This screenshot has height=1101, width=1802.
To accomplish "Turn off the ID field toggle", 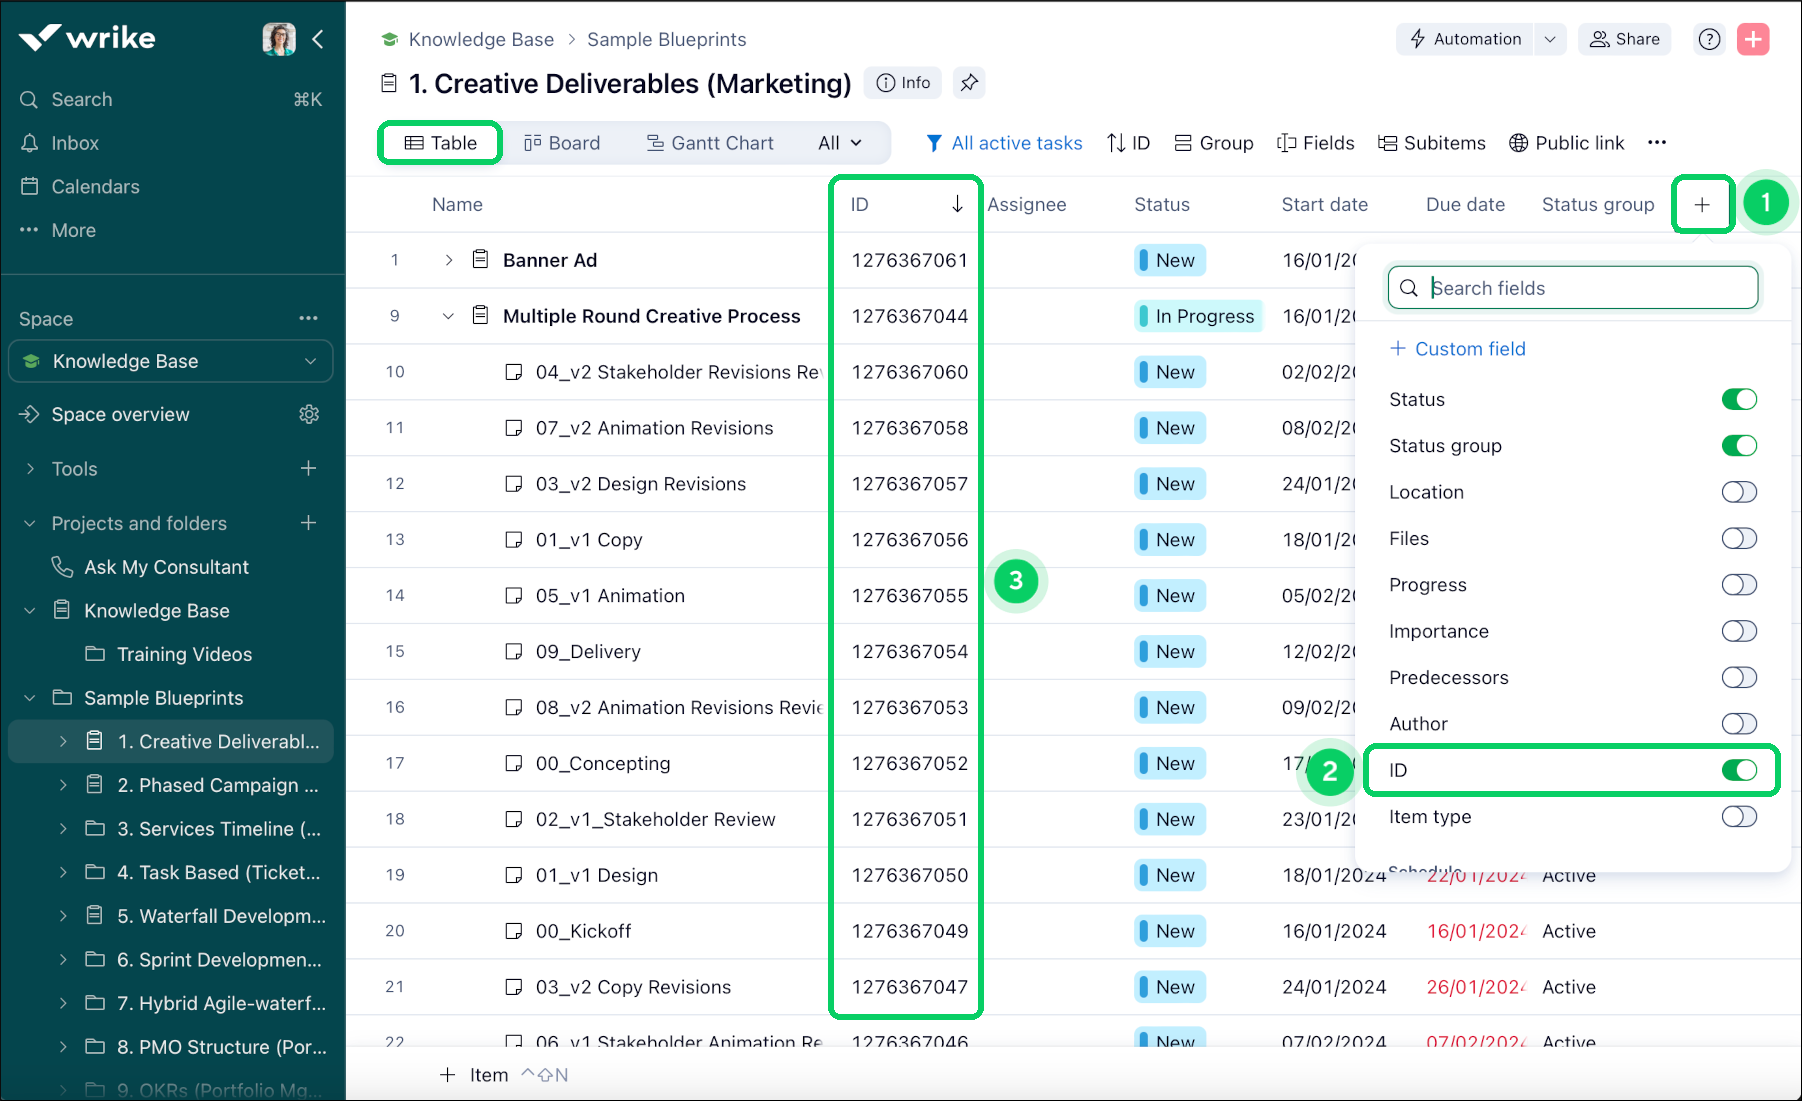I will 1738,770.
